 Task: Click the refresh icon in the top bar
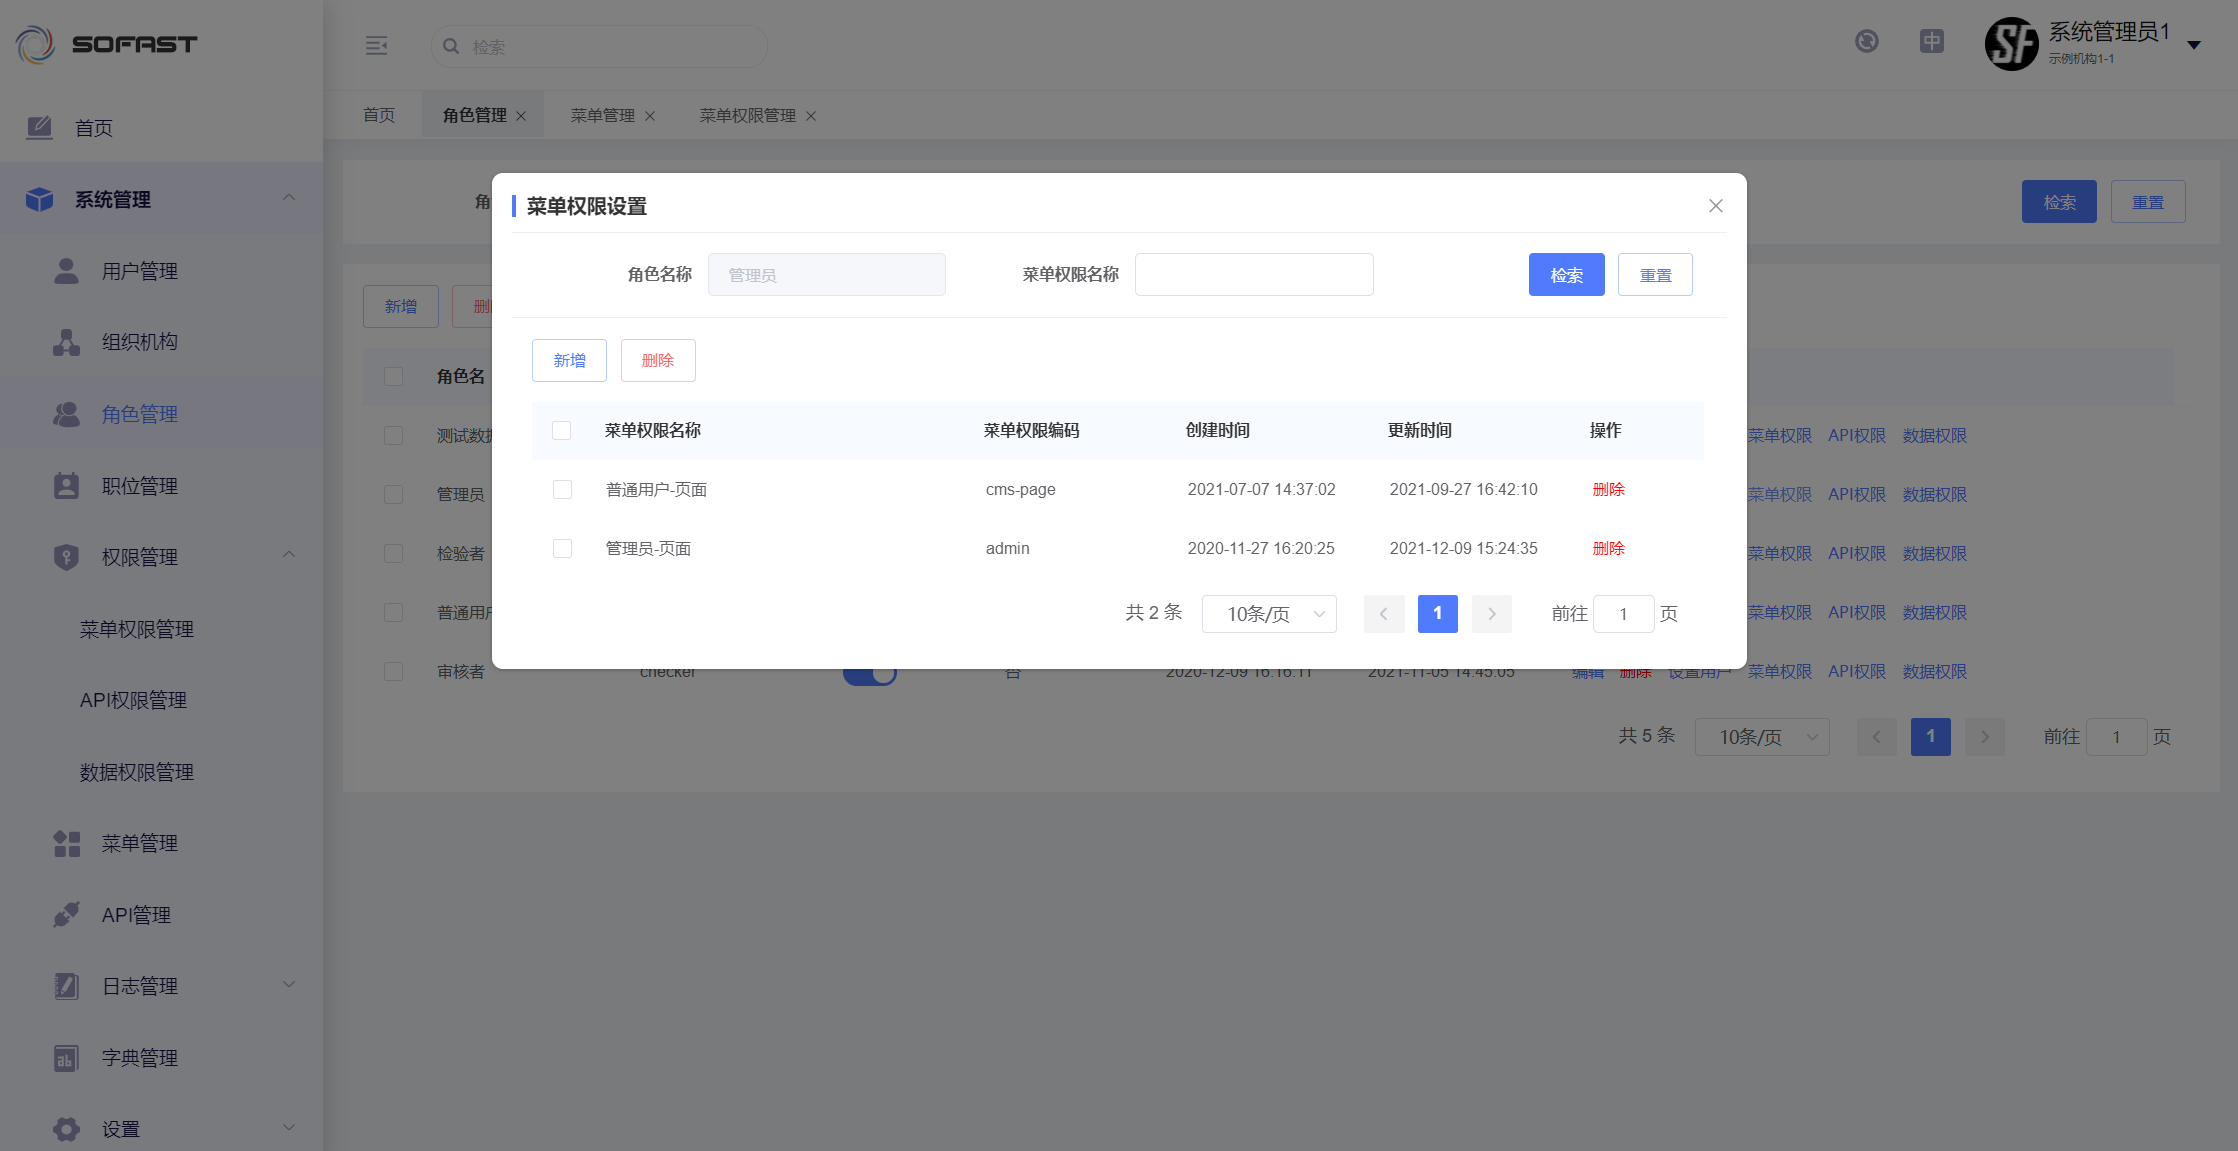1866,42
